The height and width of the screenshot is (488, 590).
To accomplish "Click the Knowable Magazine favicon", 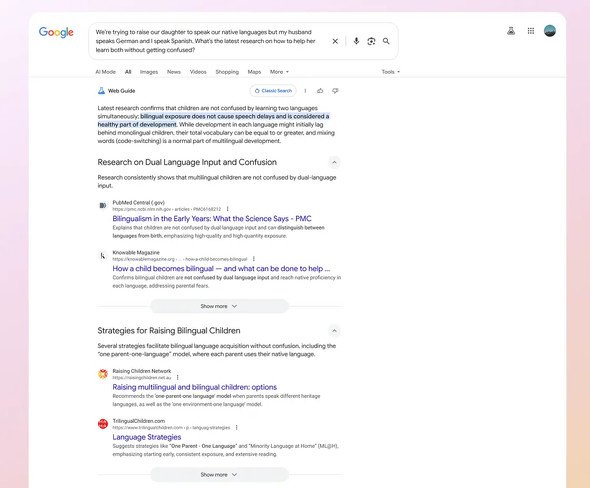I will (x=103, y=255).
